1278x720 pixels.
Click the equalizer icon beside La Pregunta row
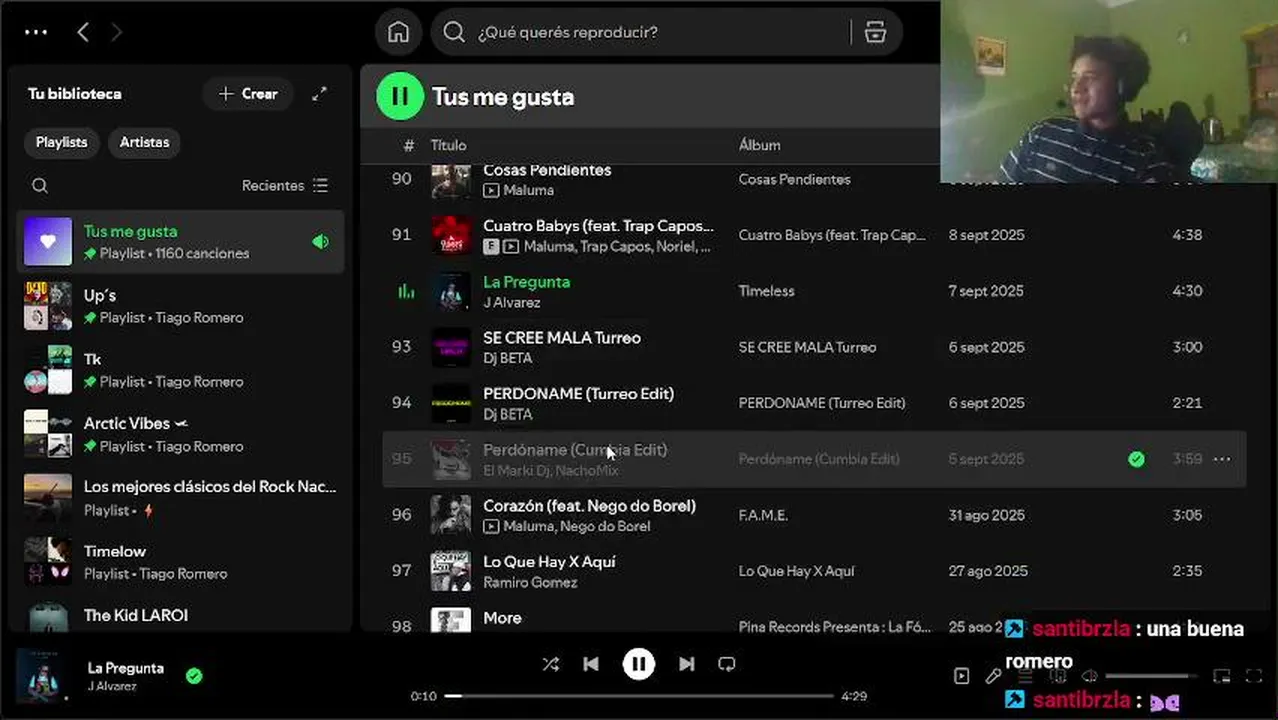406,291
